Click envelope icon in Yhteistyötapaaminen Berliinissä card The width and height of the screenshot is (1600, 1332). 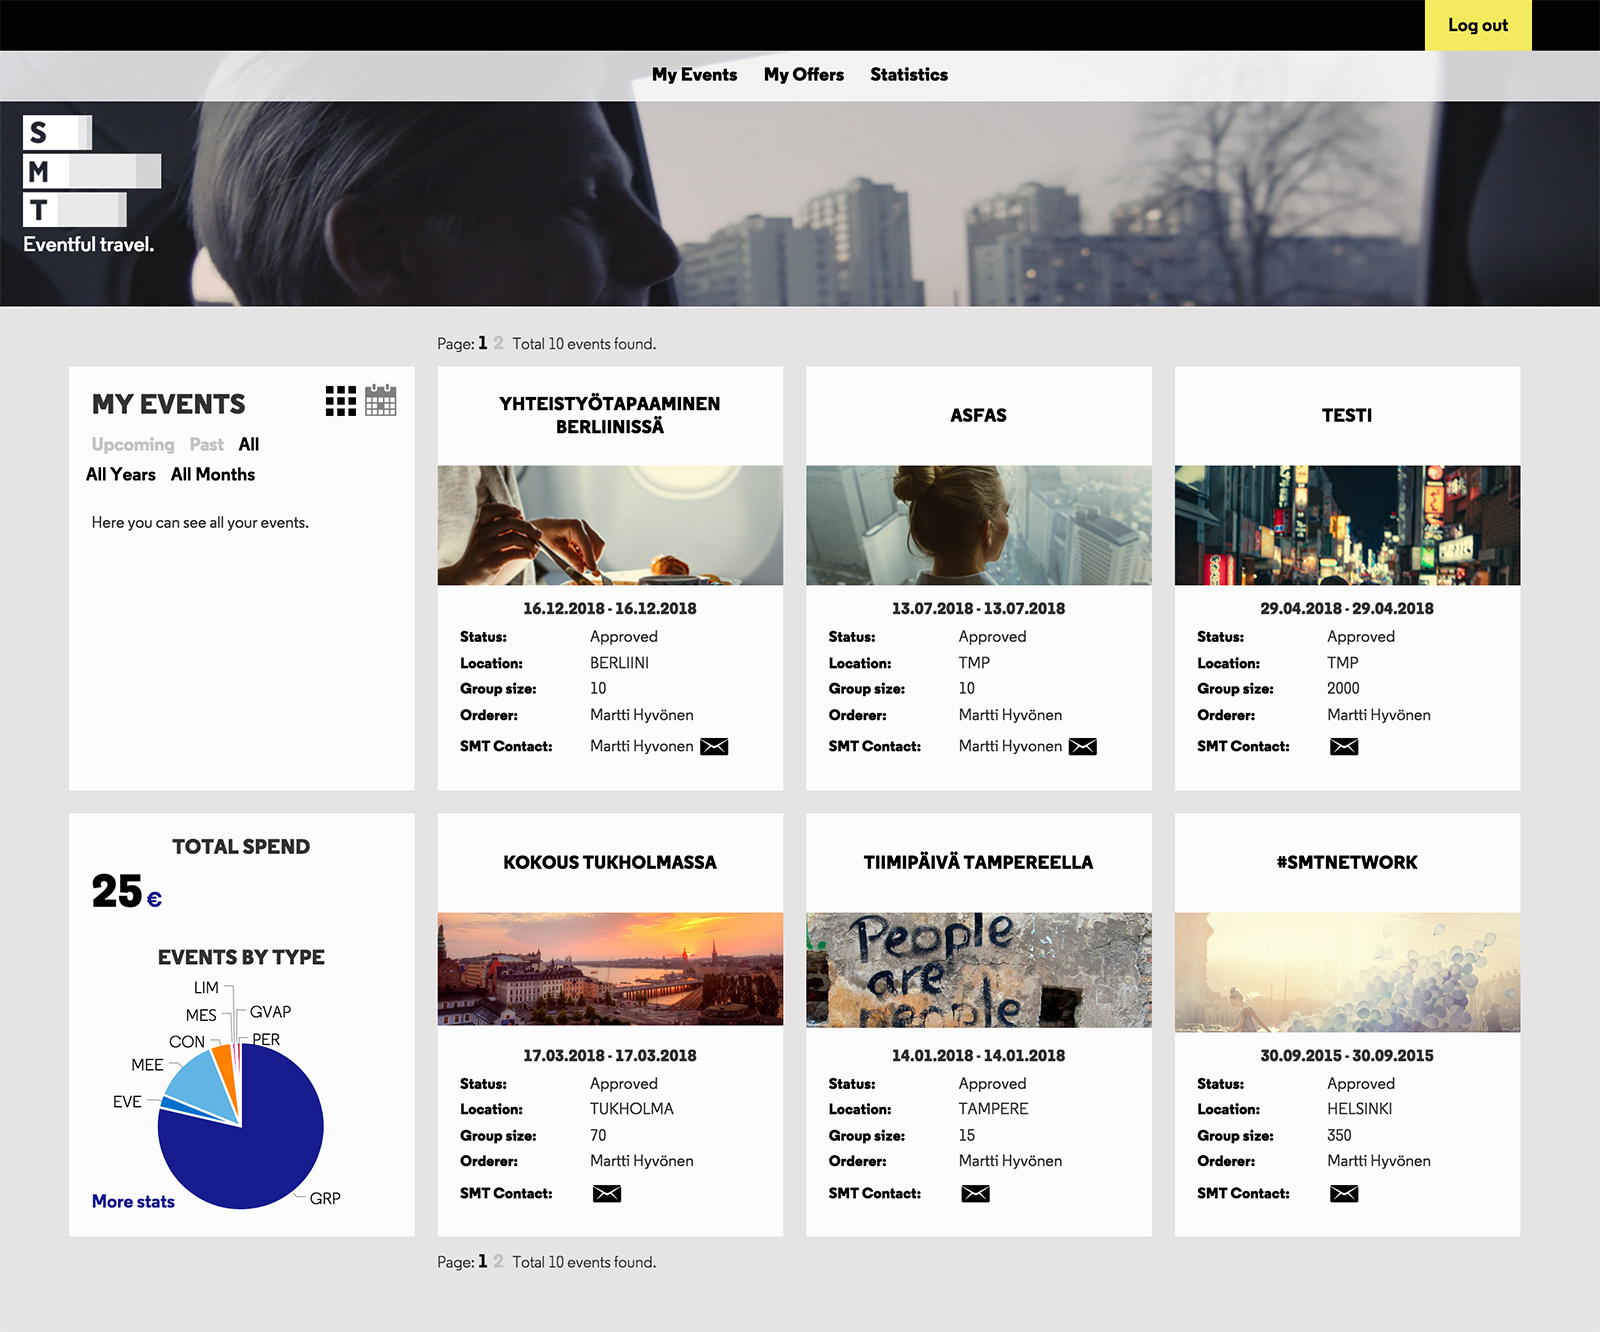pos(714,747)
